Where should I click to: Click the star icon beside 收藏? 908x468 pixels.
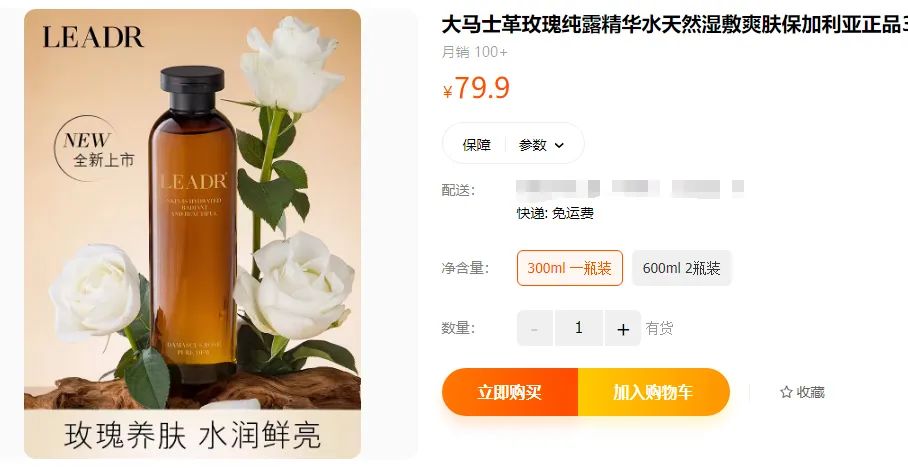[786, 392]
